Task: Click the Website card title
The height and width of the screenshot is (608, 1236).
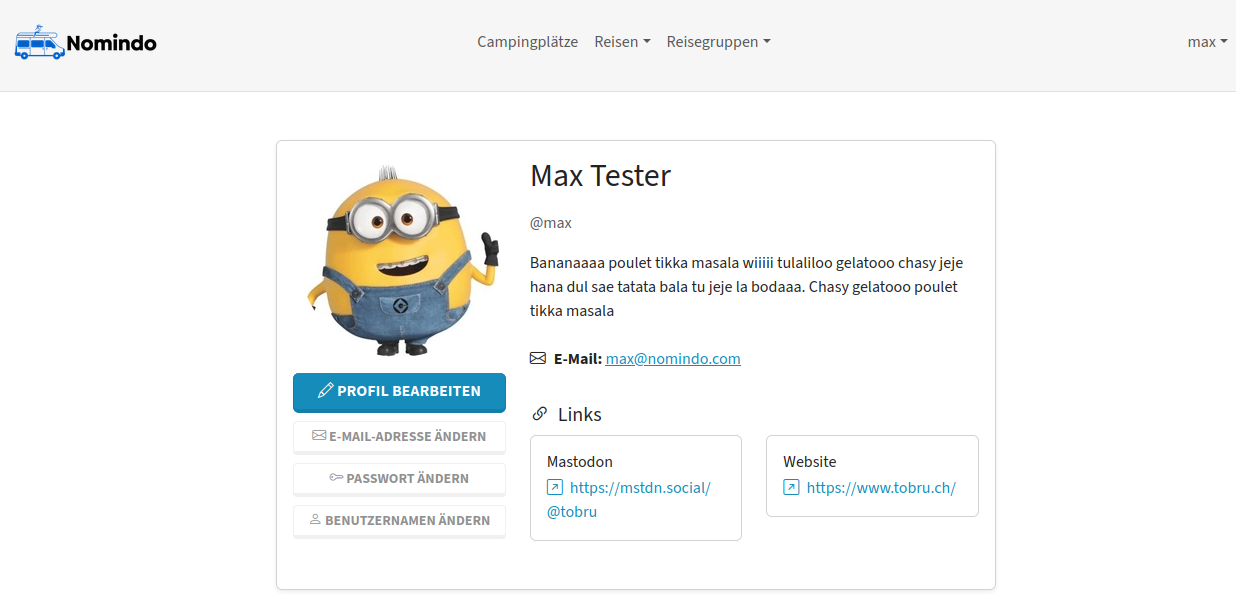Action: [810, 462]
